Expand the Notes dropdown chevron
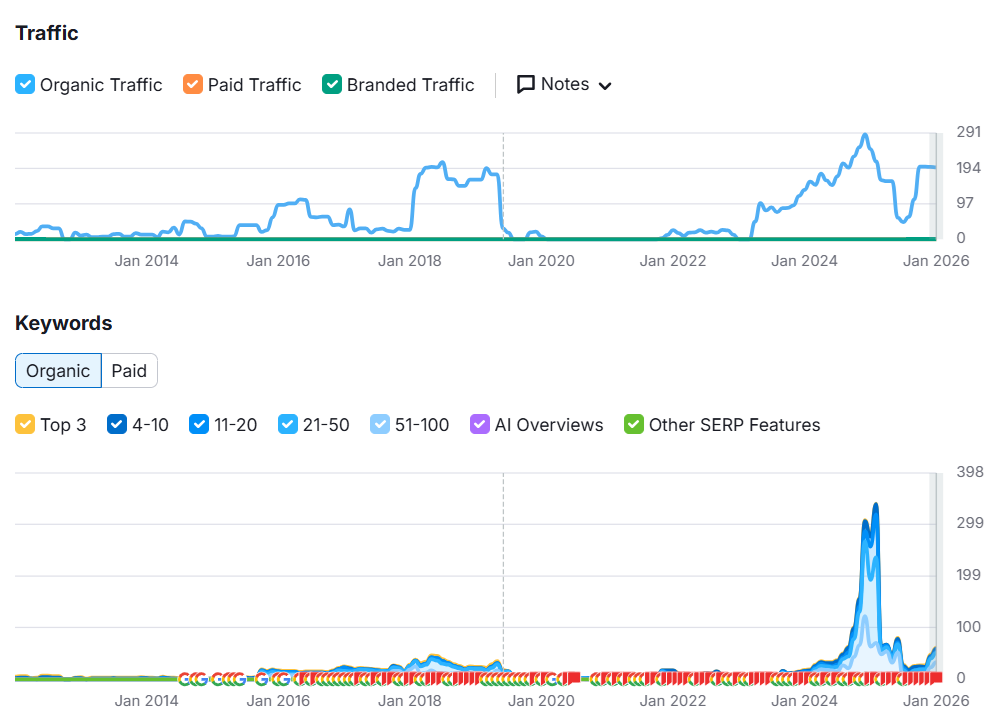This screenshot has width=988, height=721. [x=604, y=86]
